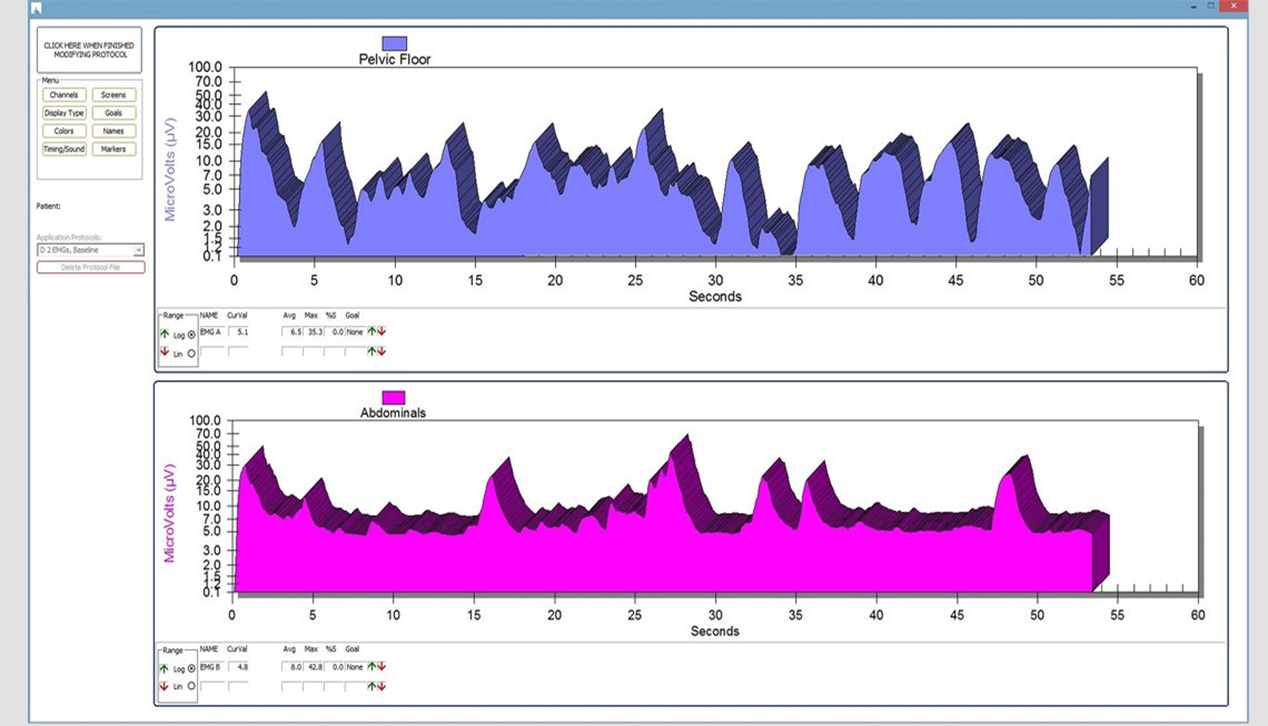Viewport: 1268px width, 726px height.
Task: Select Lin range for the Abdominals graph
Action: pyautogui.click(x=191, y=687)
